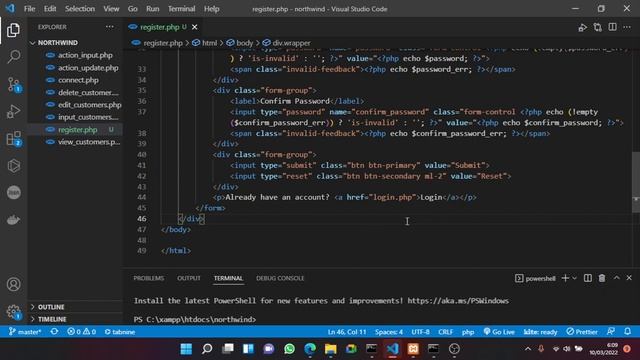This screenshot has height=360, width=640.
Task: Kill the terminal with trash icon
Action: [602, 278]
